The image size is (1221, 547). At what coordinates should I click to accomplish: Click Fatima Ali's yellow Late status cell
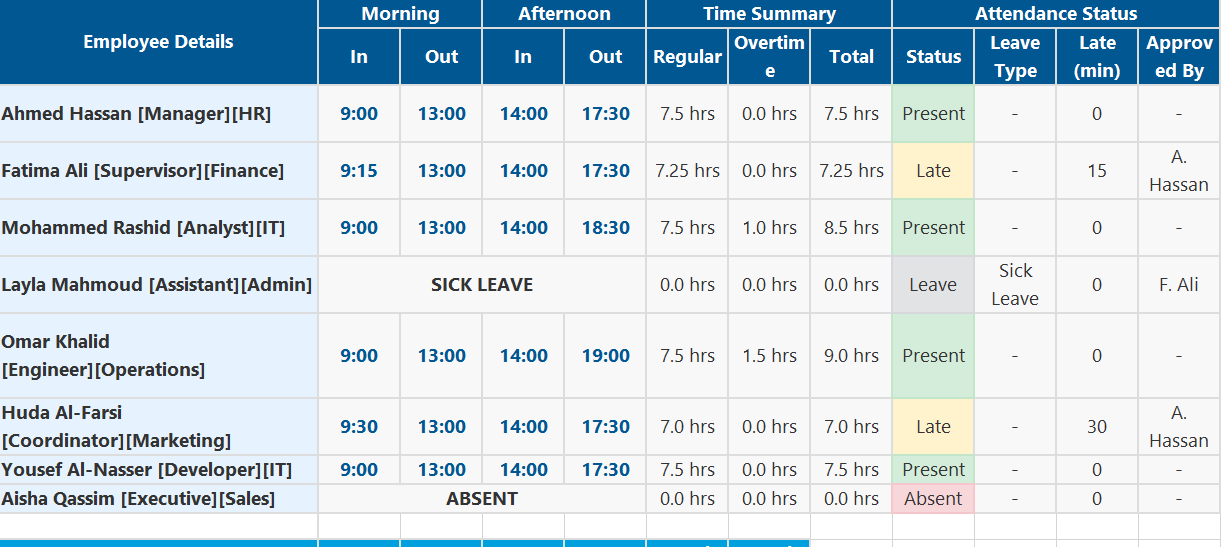click(x=933, y=171)
